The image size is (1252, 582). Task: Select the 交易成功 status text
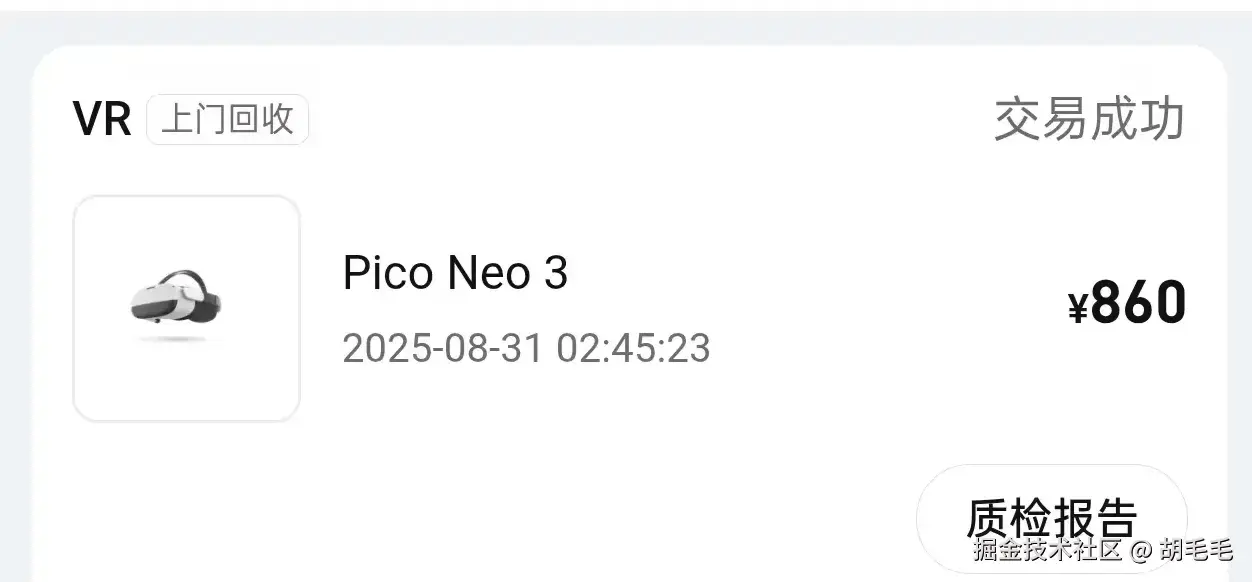(1089, 120)
